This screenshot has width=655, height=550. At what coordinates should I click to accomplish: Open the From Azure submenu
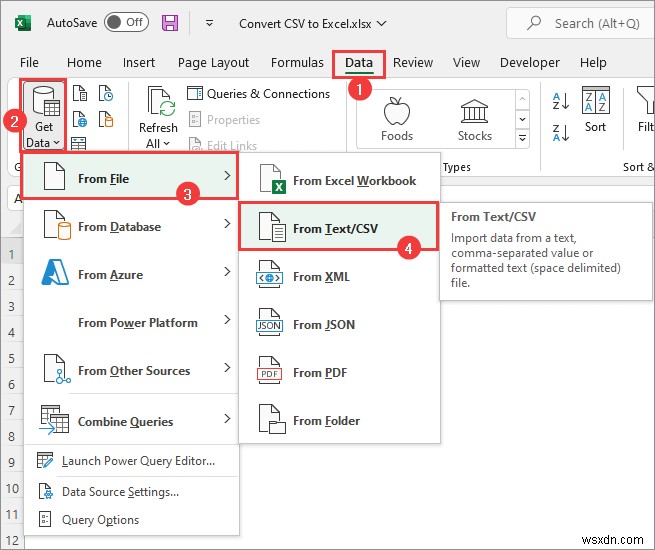[x=131, y=274]
